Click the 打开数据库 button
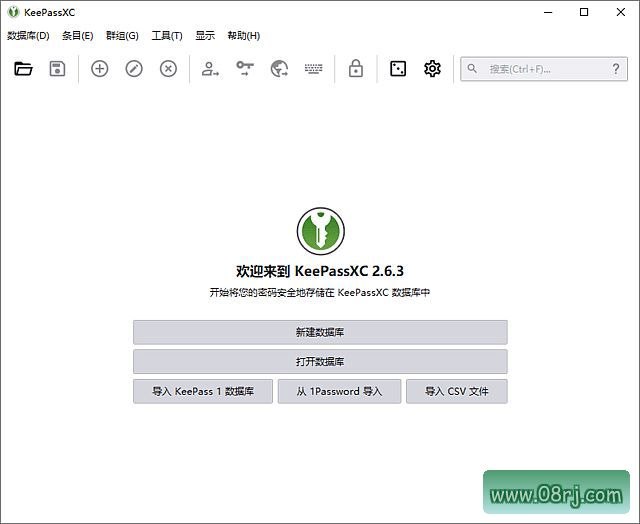 (x=320, y=362)
